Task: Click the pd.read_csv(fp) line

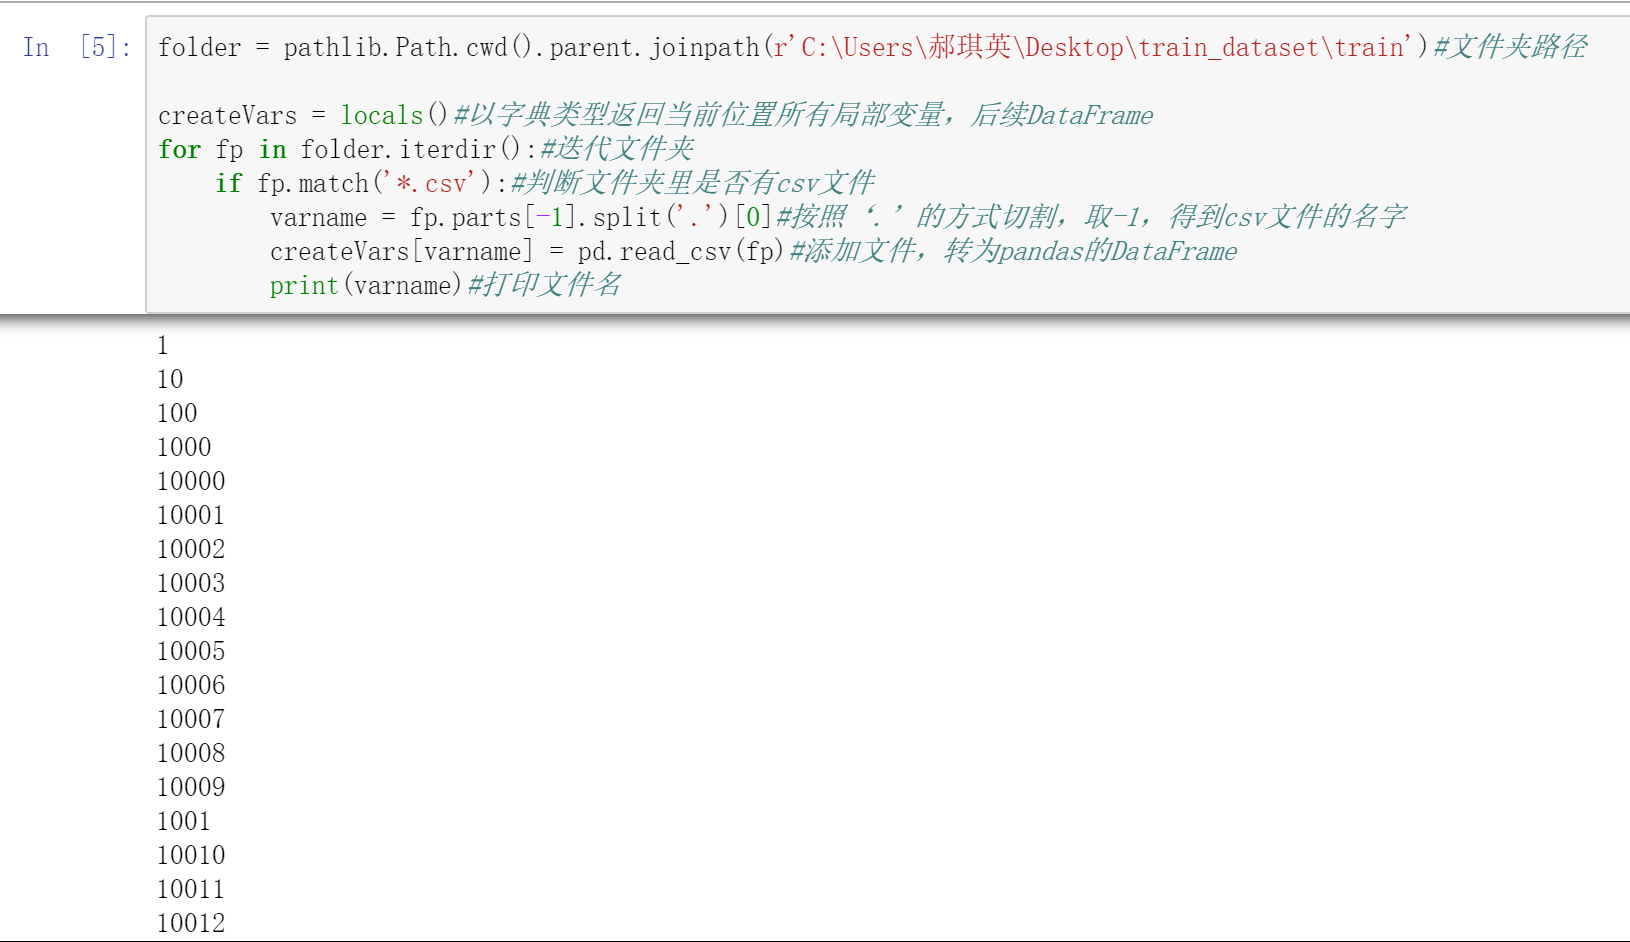Action: pos(753,251)
